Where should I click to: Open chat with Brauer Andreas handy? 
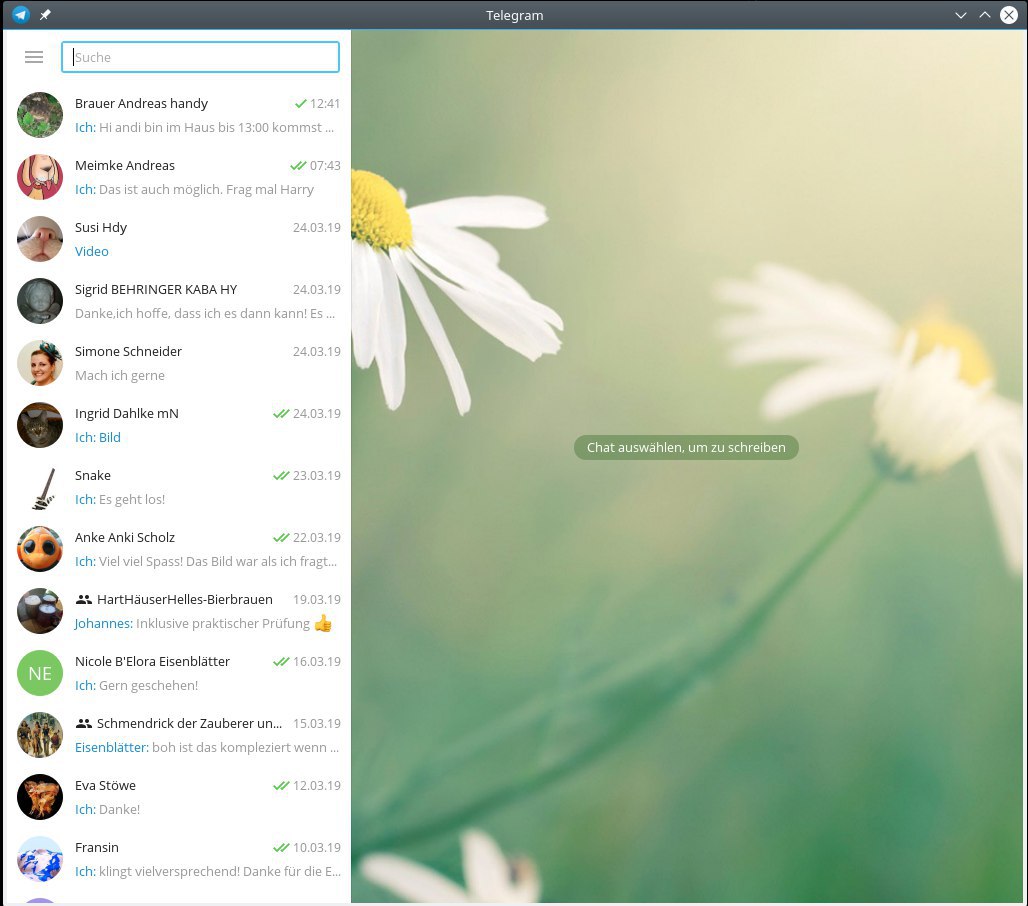180,115
